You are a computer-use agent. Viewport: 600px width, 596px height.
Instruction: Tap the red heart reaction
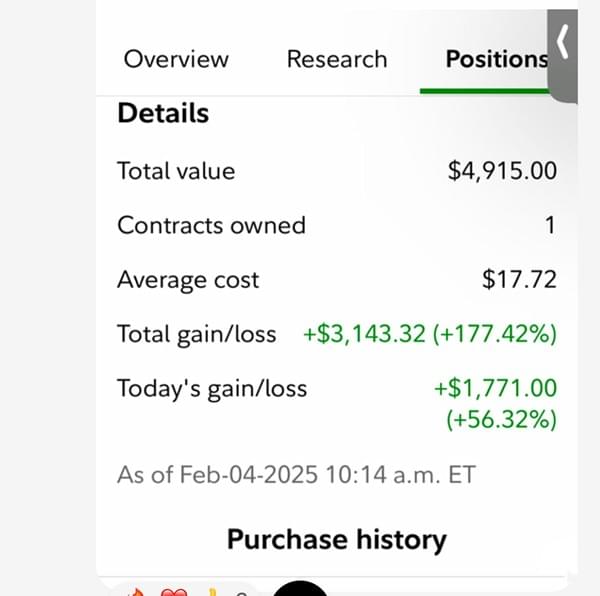[x=175, y=592]
